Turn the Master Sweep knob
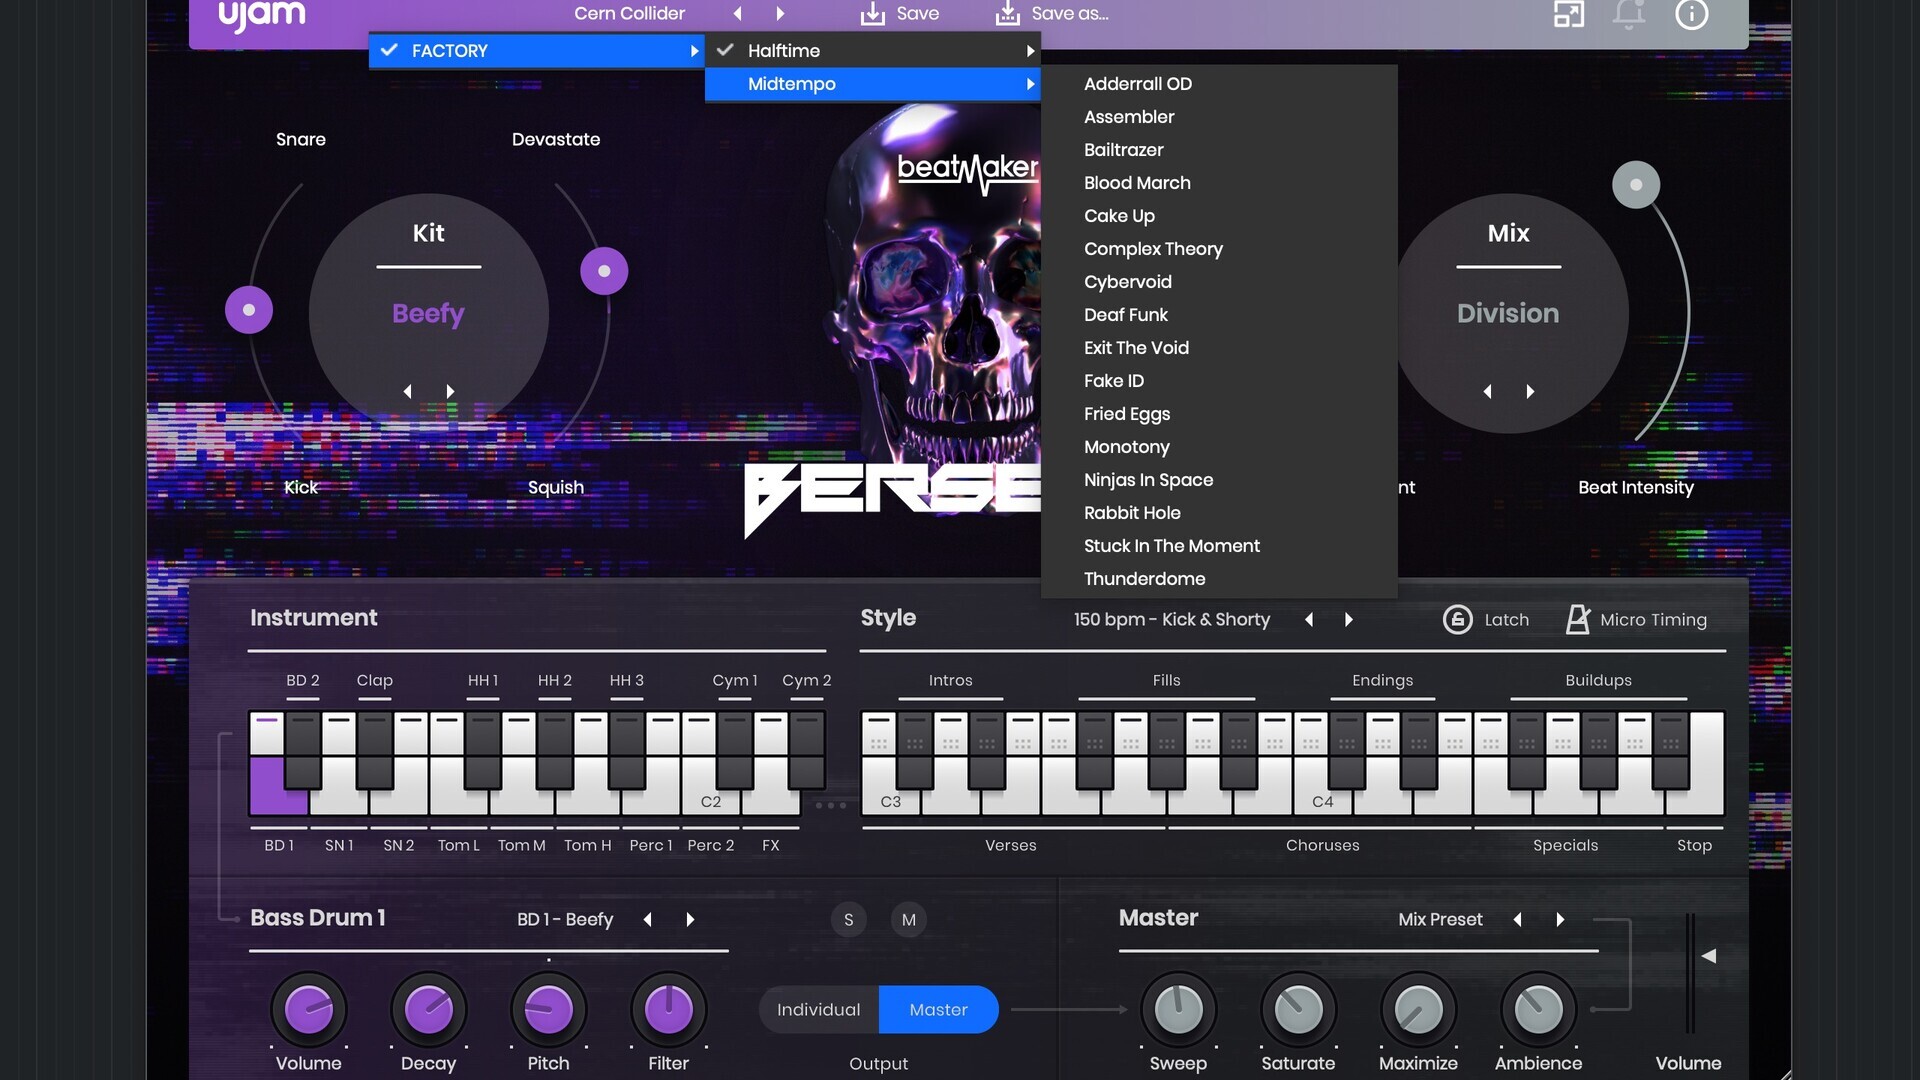 (x=1179, y=1010)
